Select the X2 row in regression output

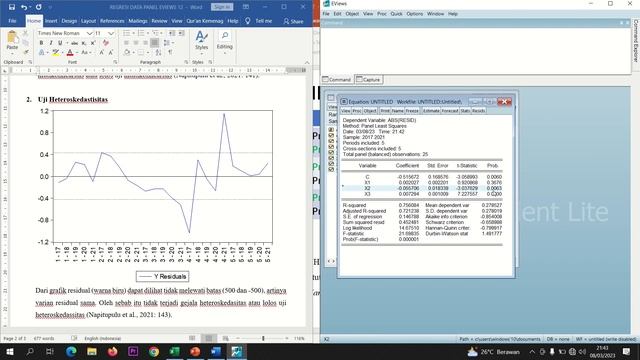point(422,188)
